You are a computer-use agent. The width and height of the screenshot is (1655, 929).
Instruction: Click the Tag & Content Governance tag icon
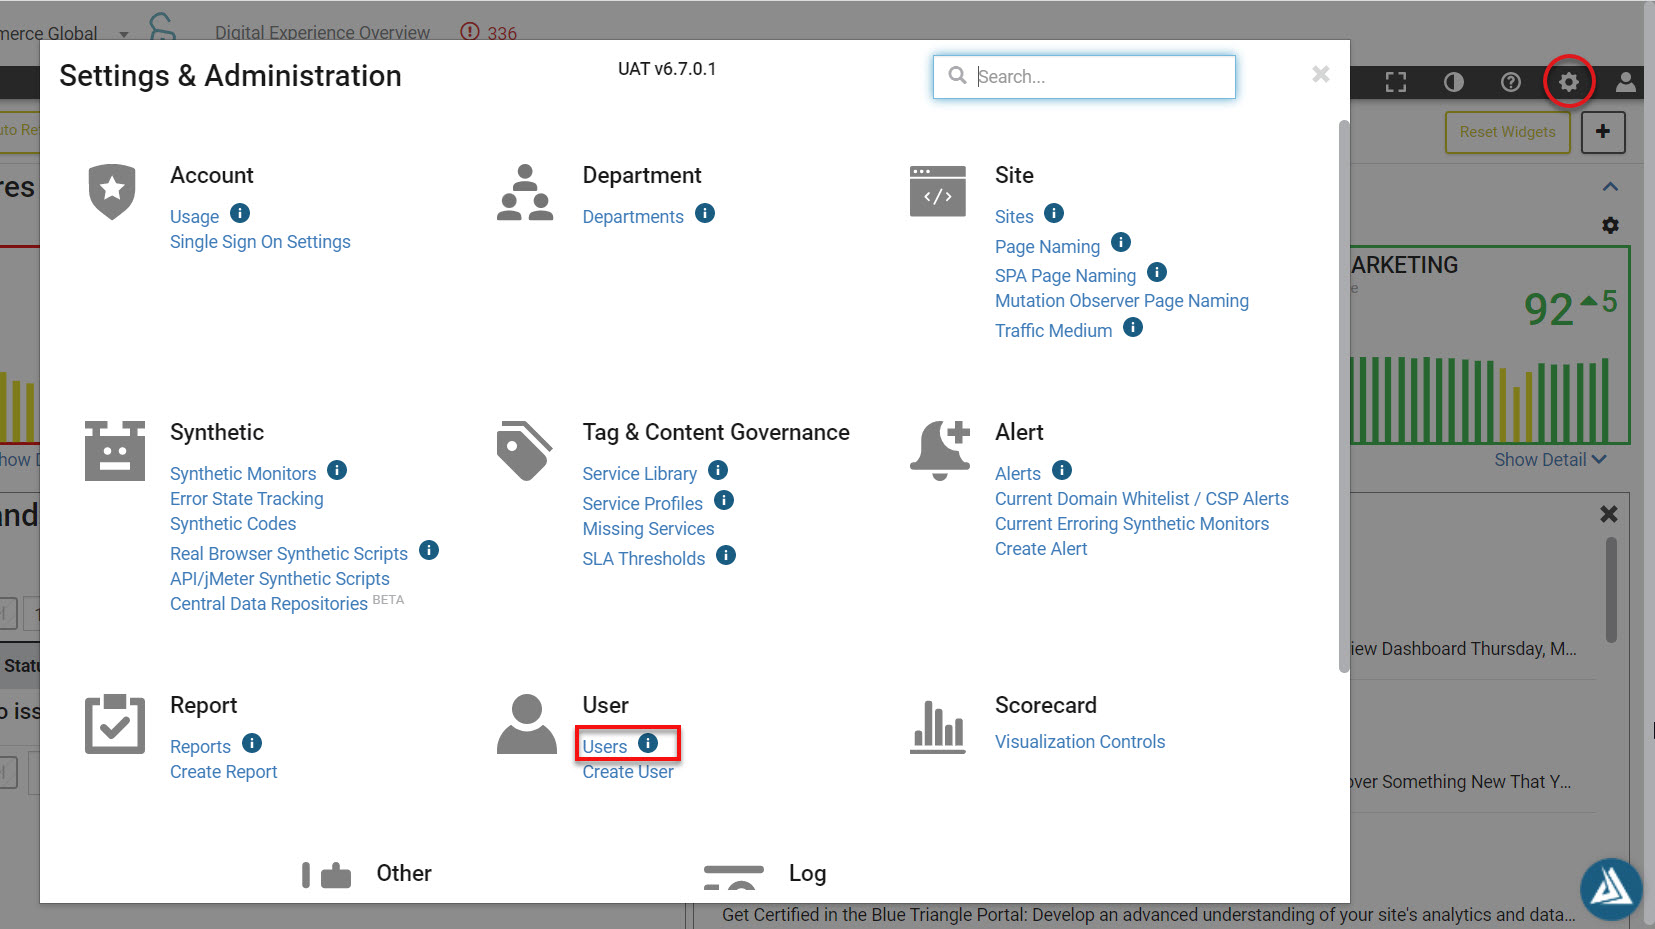point(524,450)
